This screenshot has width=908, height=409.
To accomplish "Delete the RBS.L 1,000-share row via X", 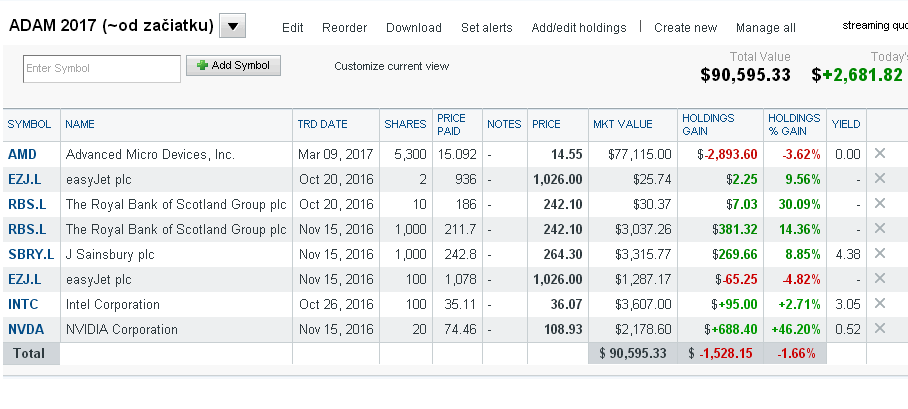I will [880, 228].
